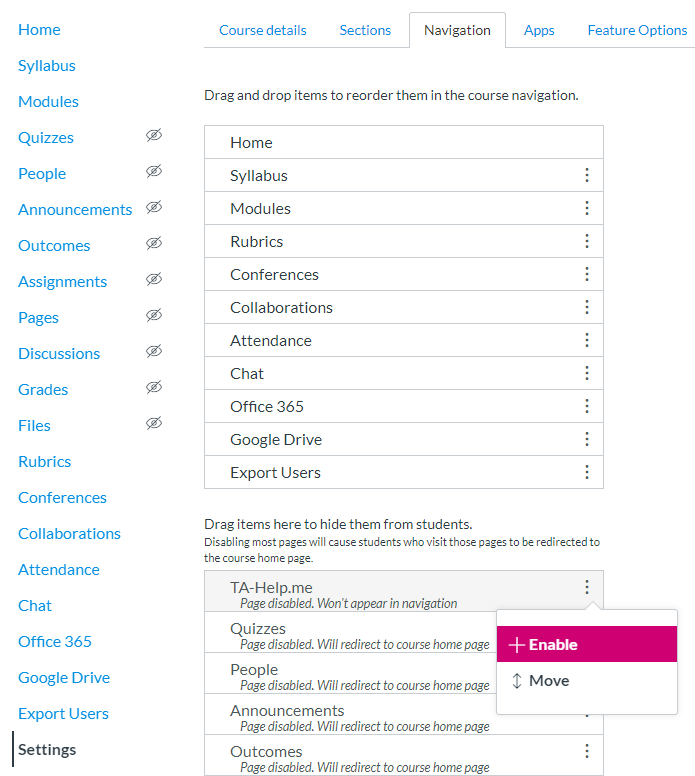Open the Feature Options tab

point(637,30)
